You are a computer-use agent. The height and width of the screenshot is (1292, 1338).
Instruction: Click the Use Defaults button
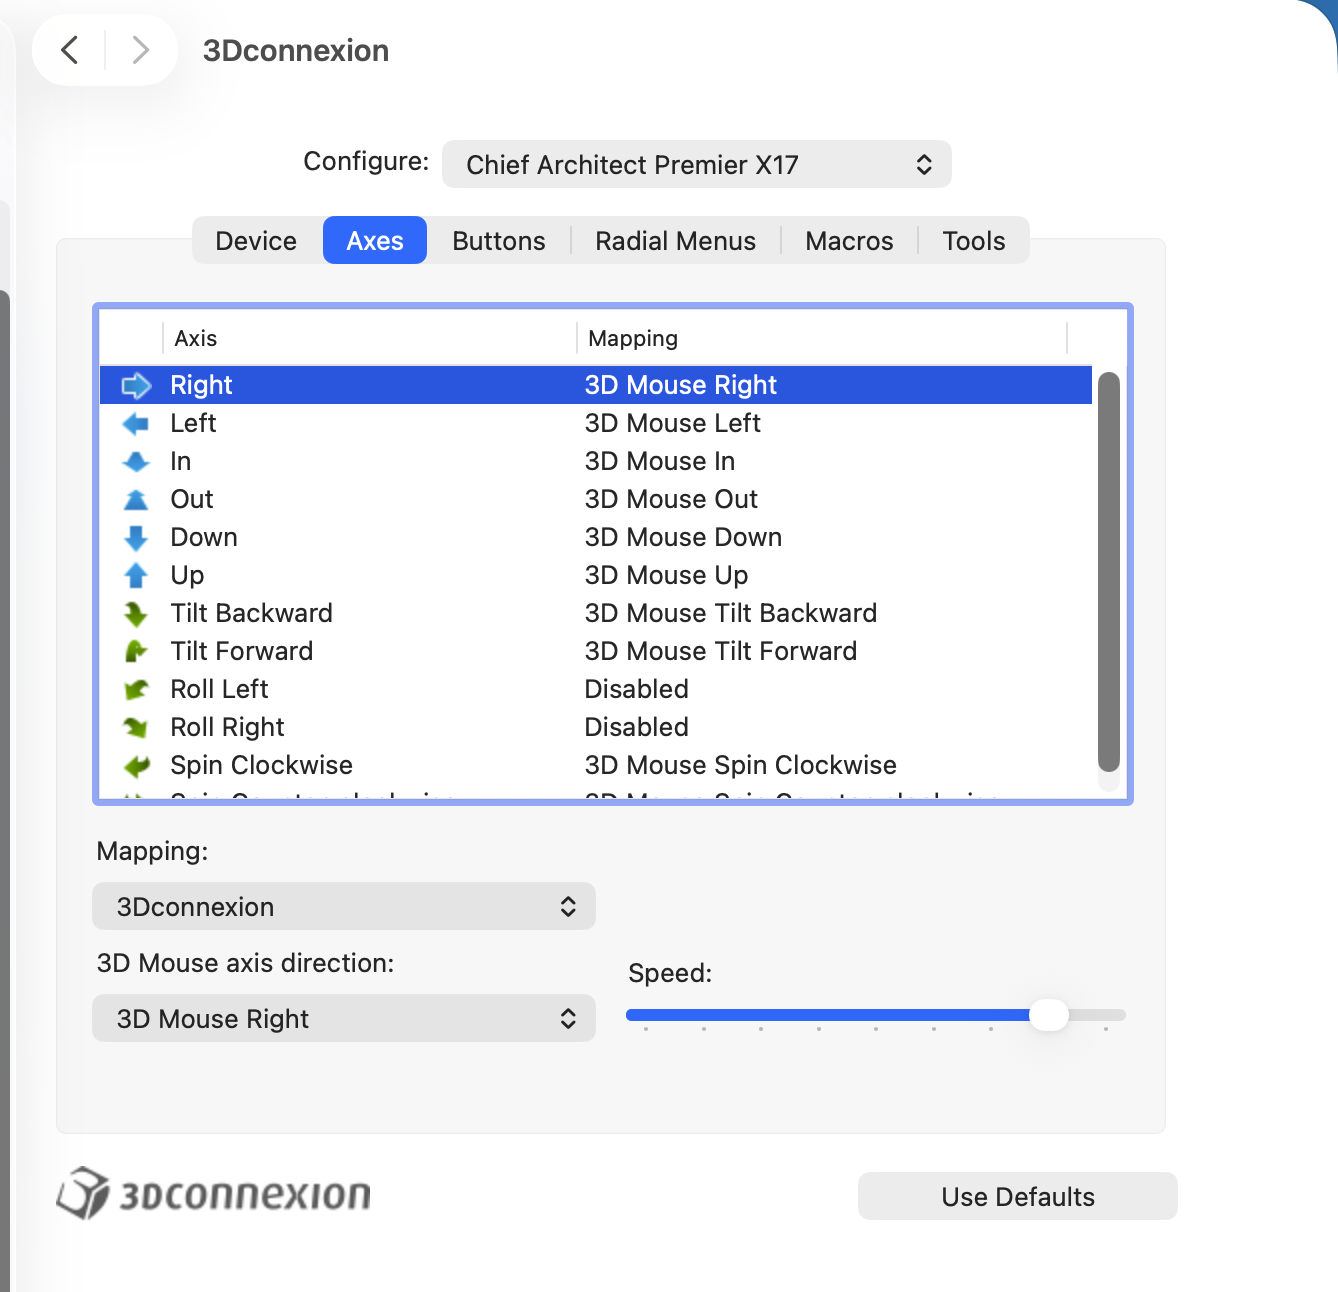tap(1018, 1196)
